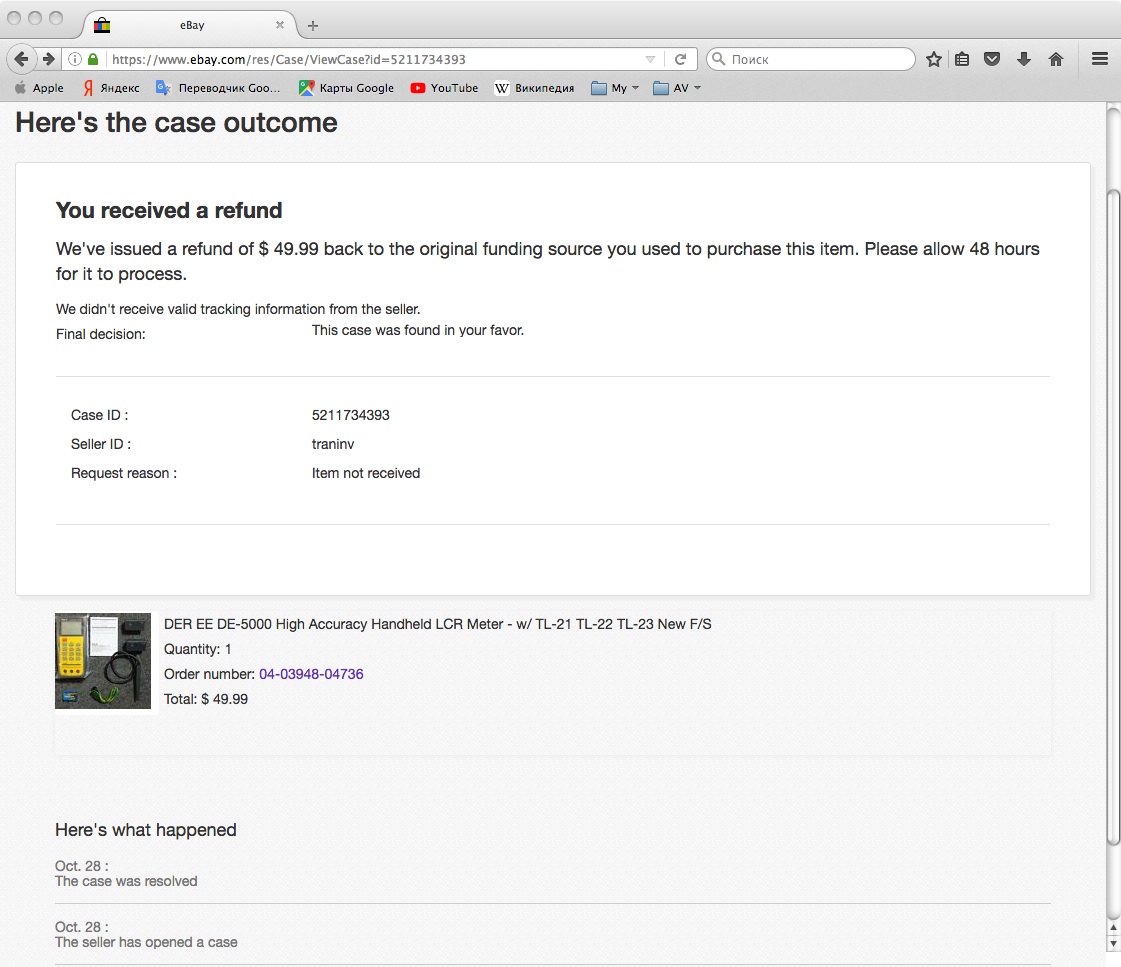The height and width of the screenshot is (967, 1121).
Task: Open the Firefox hamburger menu
Action: [x=1100, y=59]
